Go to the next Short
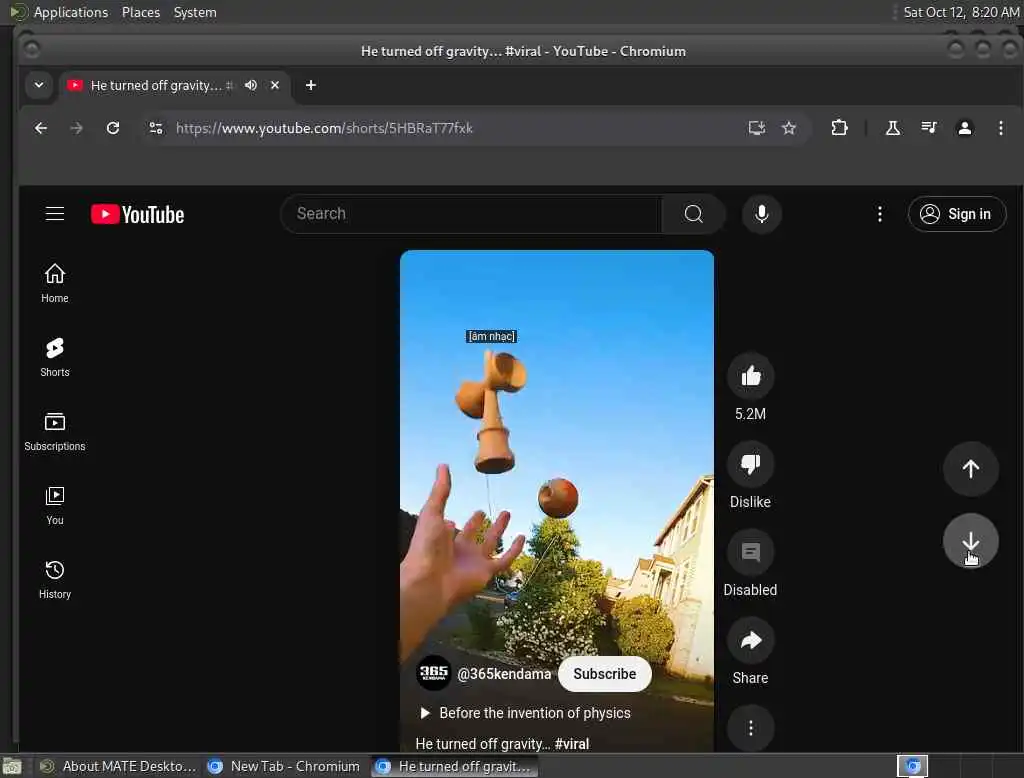This screenshot has width=1024, height=778. click(970, 541)
